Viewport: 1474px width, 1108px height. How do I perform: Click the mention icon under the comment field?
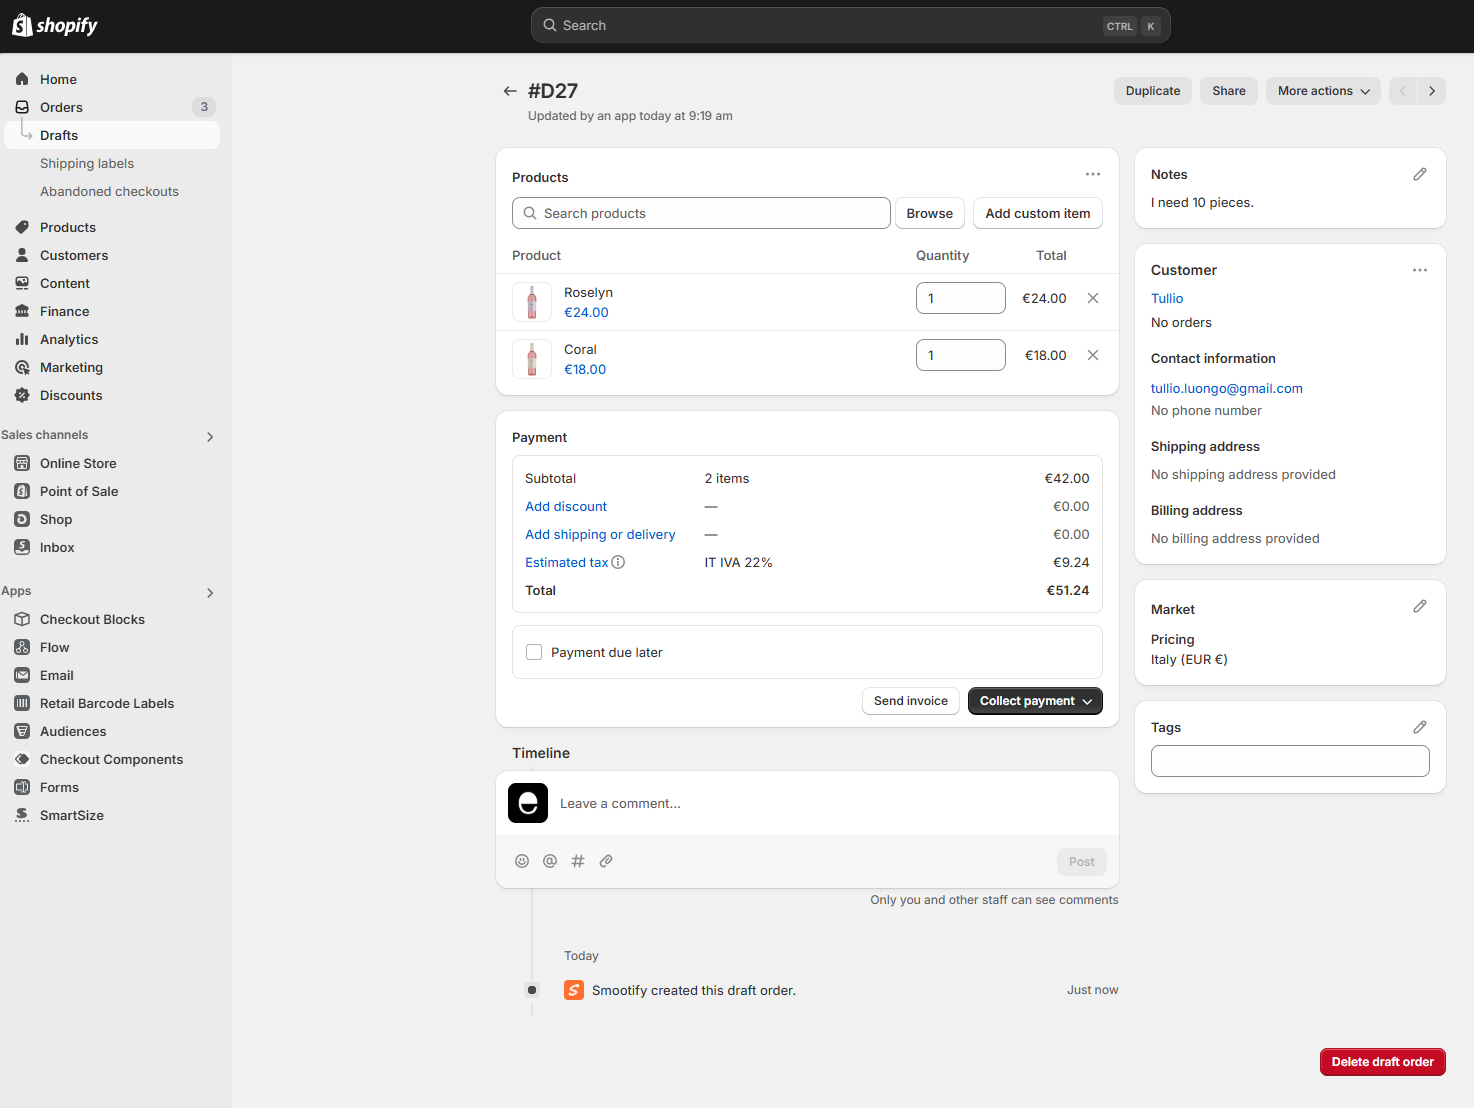click(549, 861)
